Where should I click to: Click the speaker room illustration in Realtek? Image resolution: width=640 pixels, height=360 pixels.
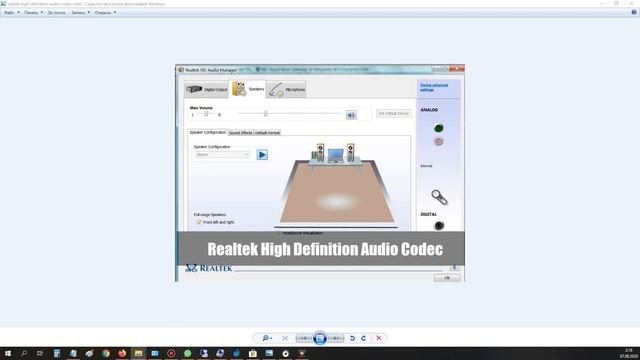coord(337,184)
